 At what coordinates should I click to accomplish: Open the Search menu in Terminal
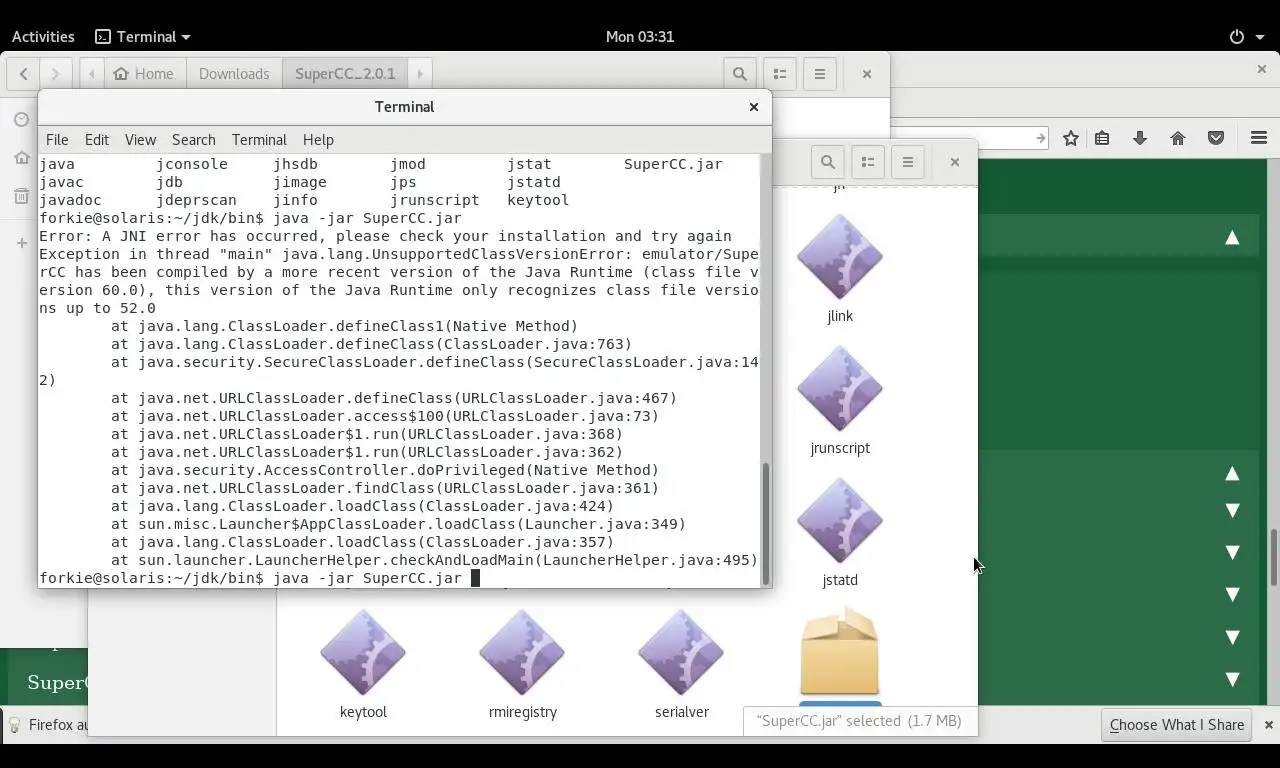click(194, 140)
